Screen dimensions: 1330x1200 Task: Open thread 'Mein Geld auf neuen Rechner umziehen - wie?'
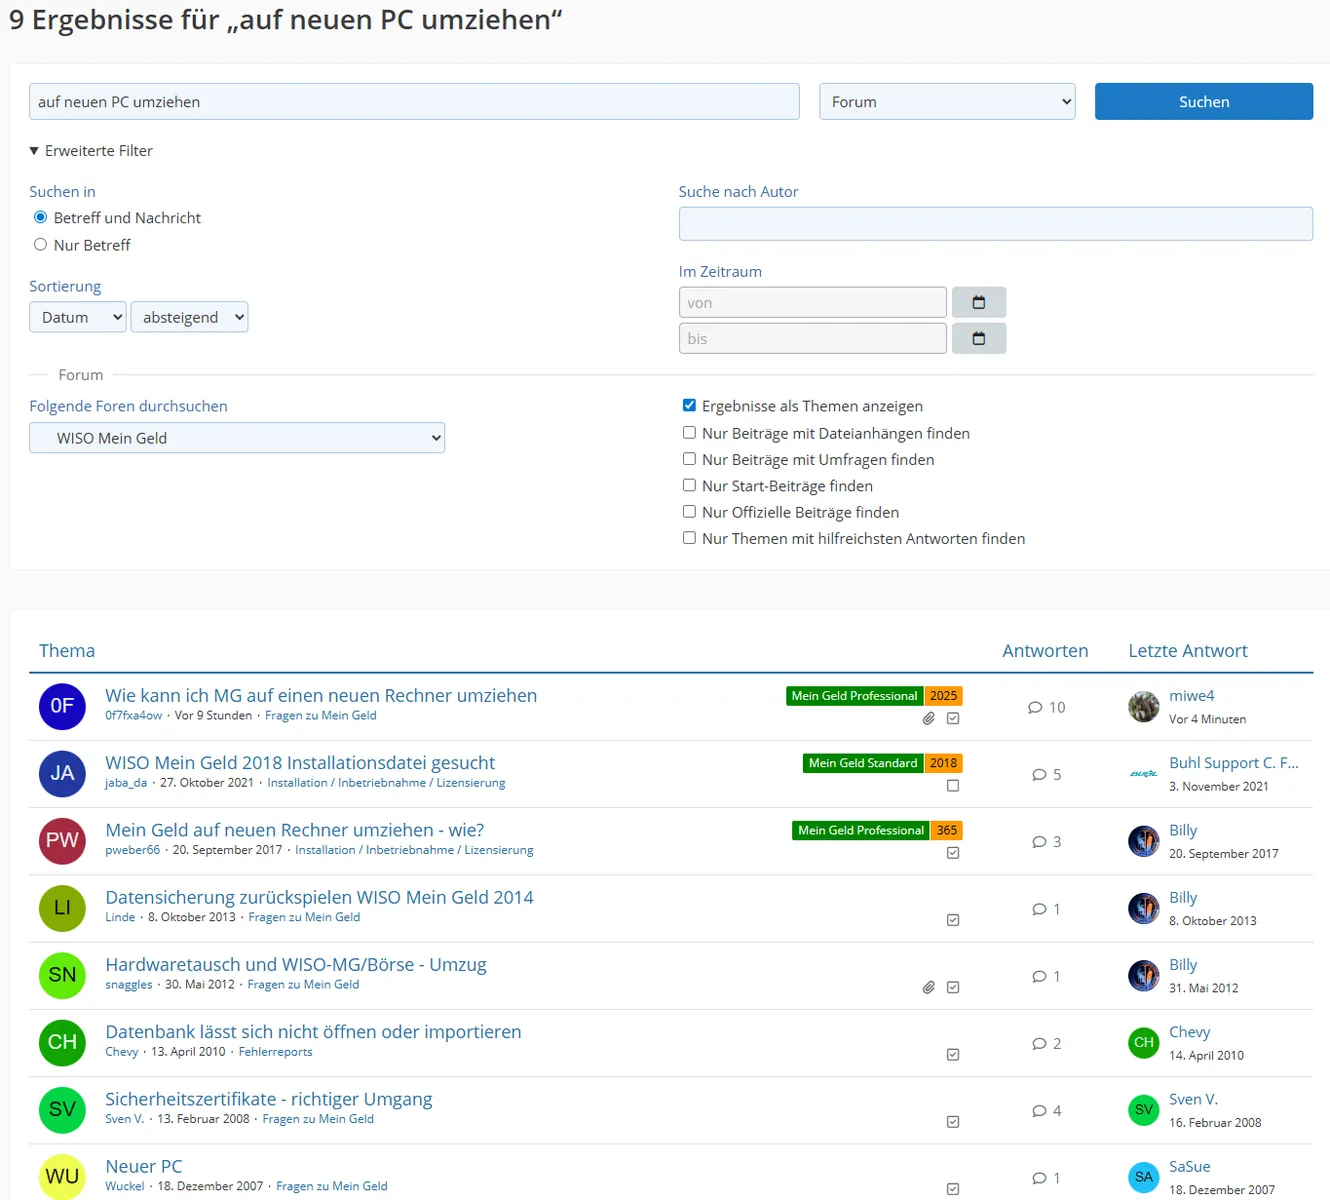click(294, 830)
